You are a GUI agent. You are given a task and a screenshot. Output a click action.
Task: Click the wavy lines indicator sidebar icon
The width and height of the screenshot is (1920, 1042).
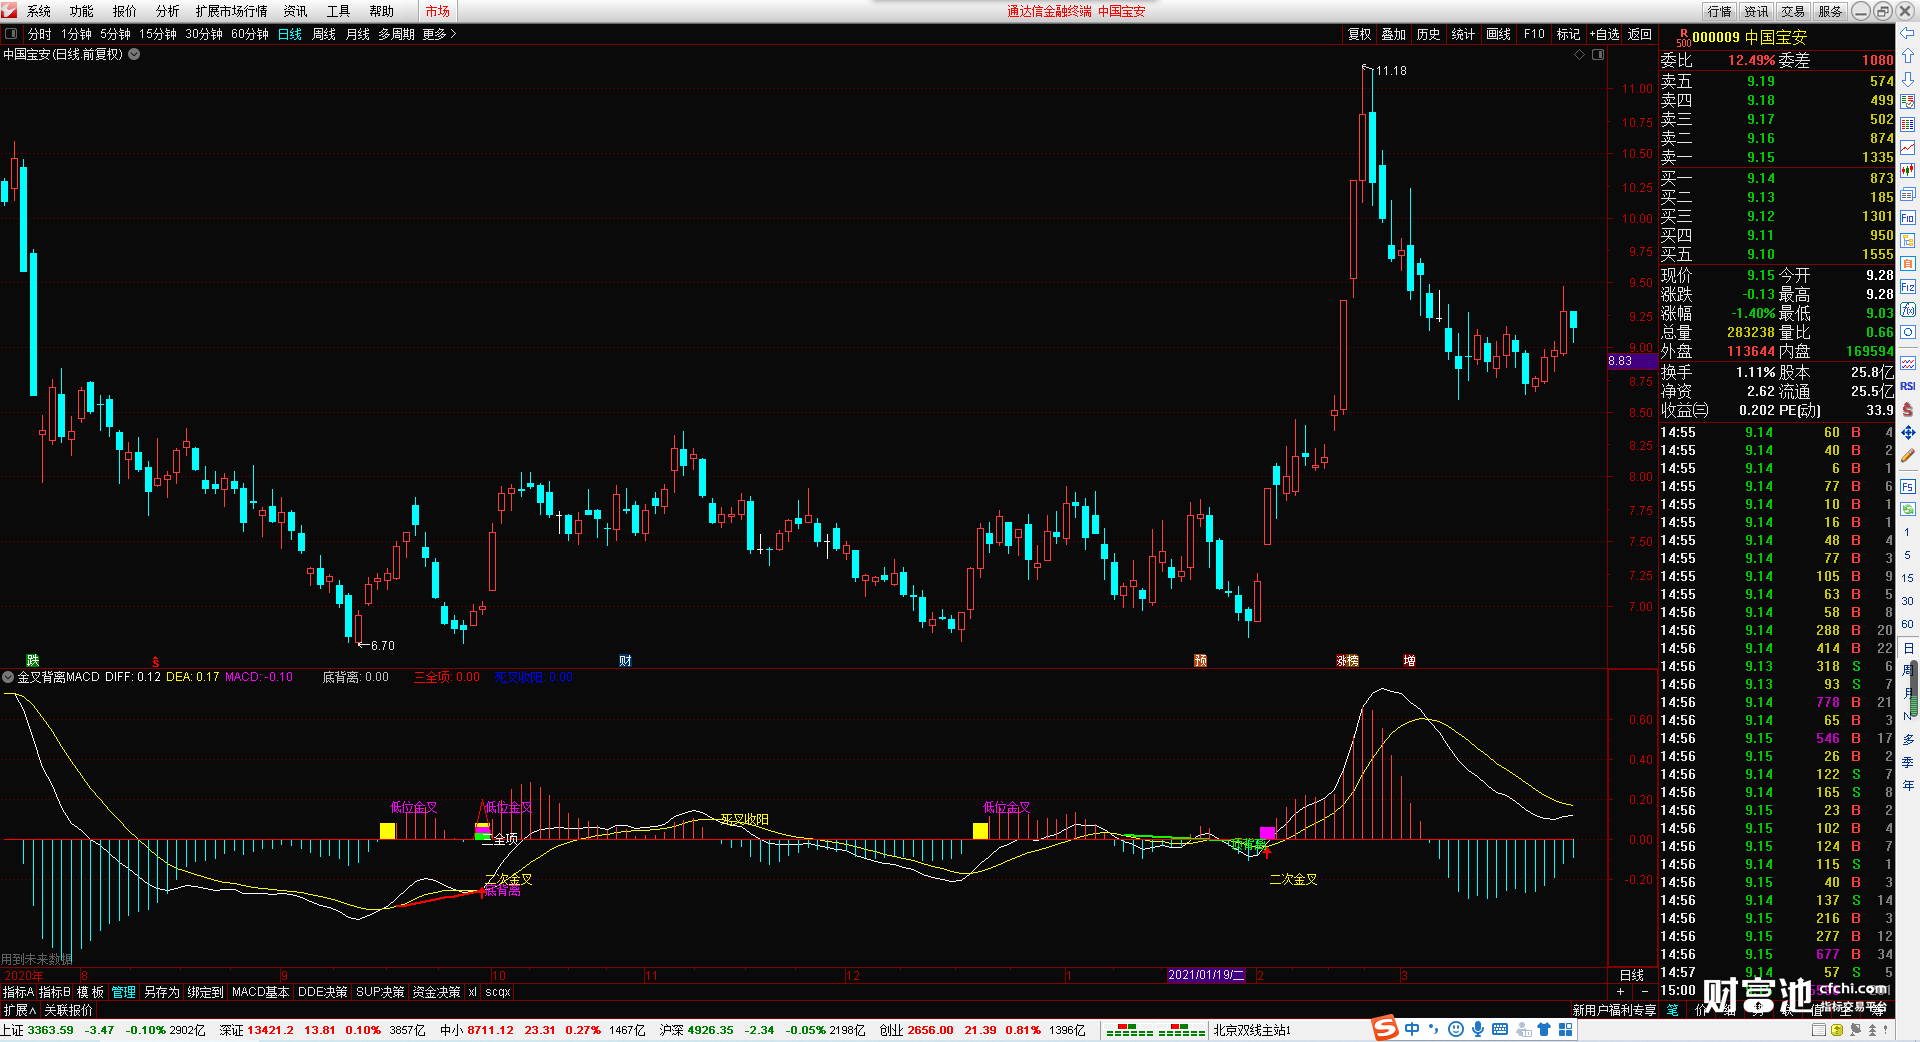[x=1908, y=363]
